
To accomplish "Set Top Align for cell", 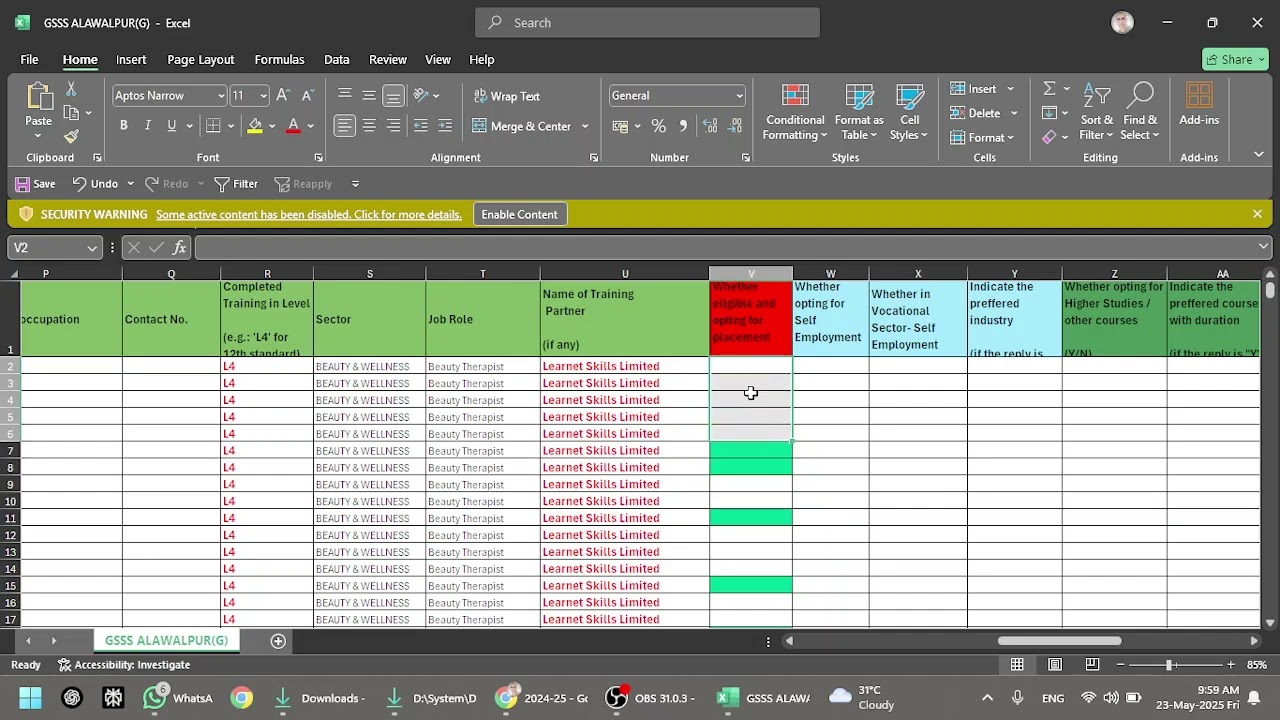I will tap(345, 95).
